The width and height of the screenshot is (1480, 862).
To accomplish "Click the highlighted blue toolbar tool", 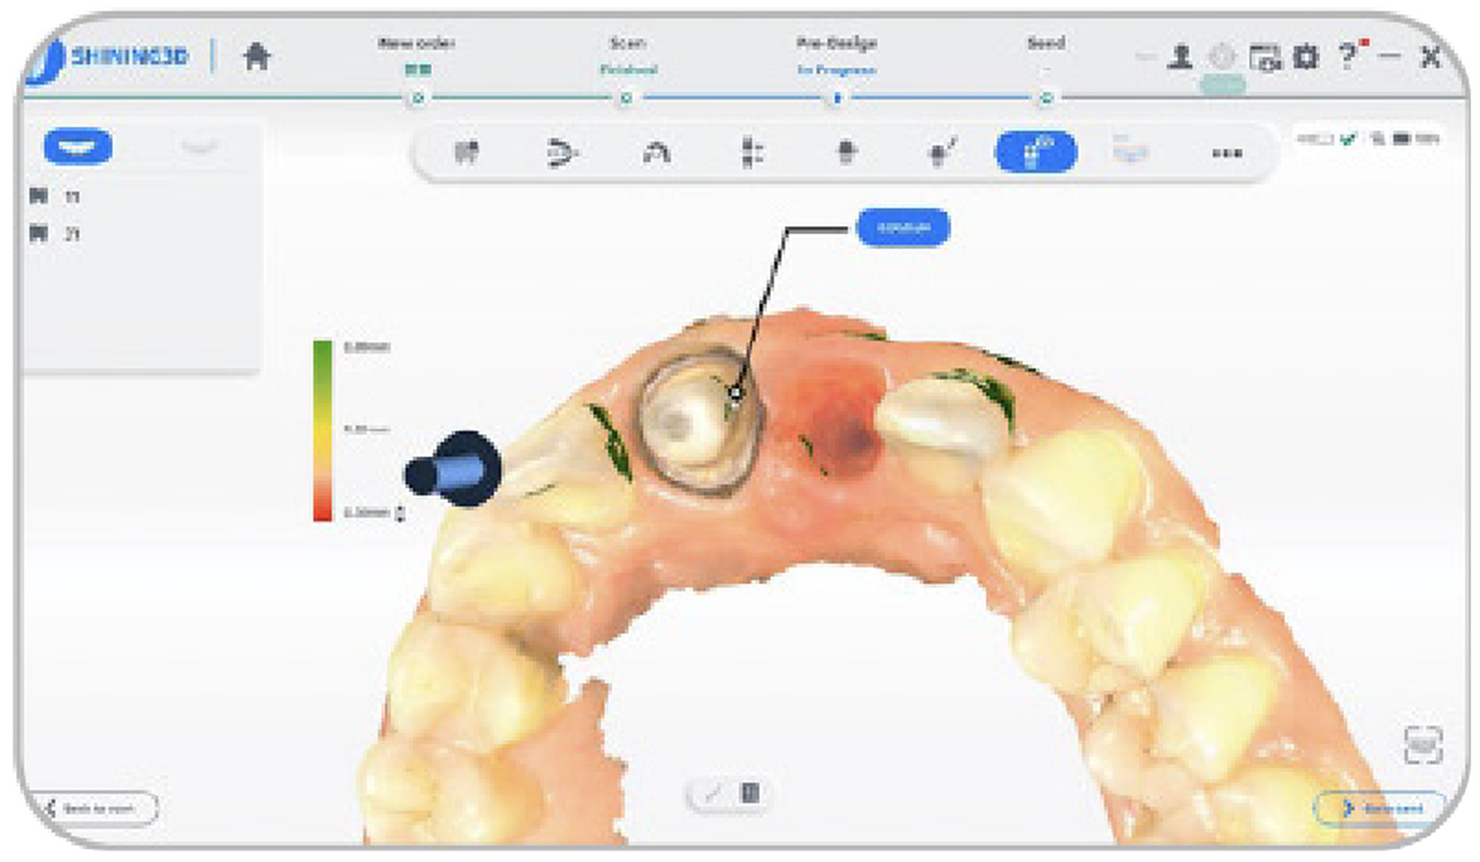I will pos(1035,153).
